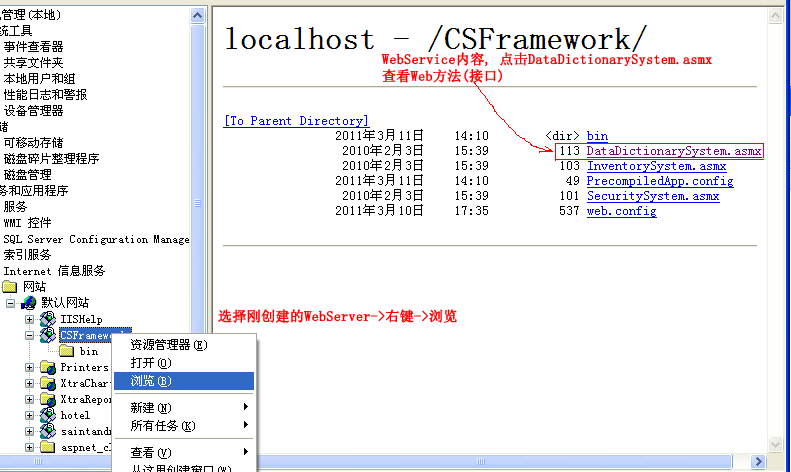Image resolution: width=791 pixels, height=472 pixels.
Task: Click the [To Parent Directory] link
Action: (296, 121)
